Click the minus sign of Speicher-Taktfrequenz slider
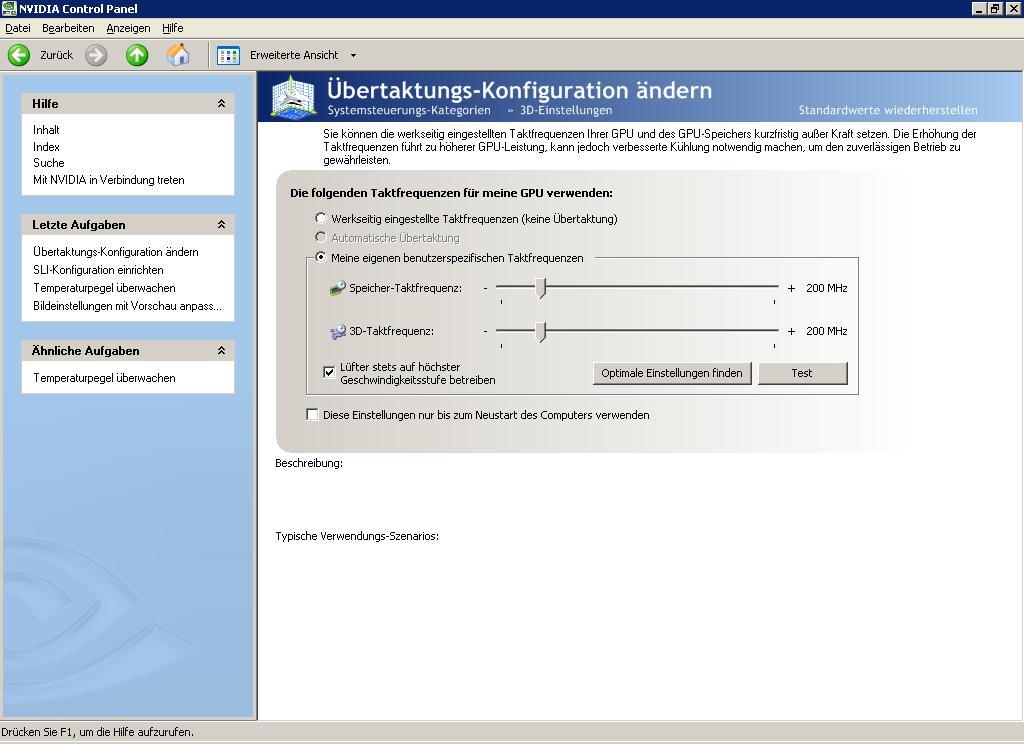The image size is (1024, 744). 485,288
